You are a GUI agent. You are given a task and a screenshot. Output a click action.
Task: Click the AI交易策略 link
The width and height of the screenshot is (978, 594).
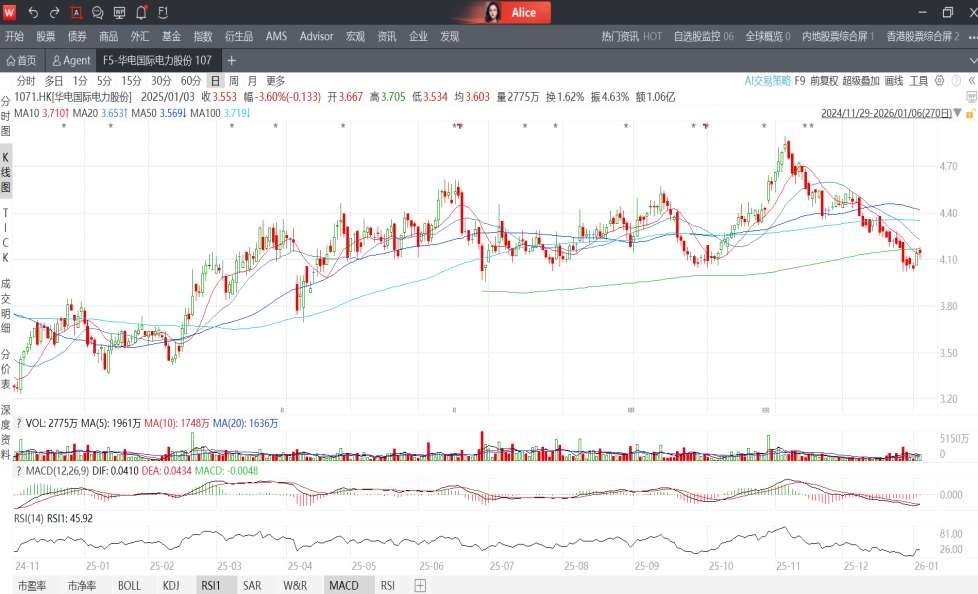(767, 81)
